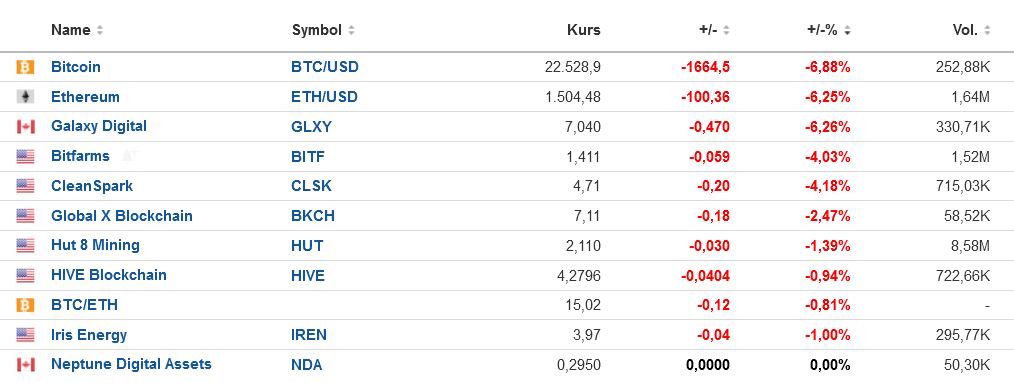
Task: Click the US flag beside CleanSpark
Action: point(25,186)
